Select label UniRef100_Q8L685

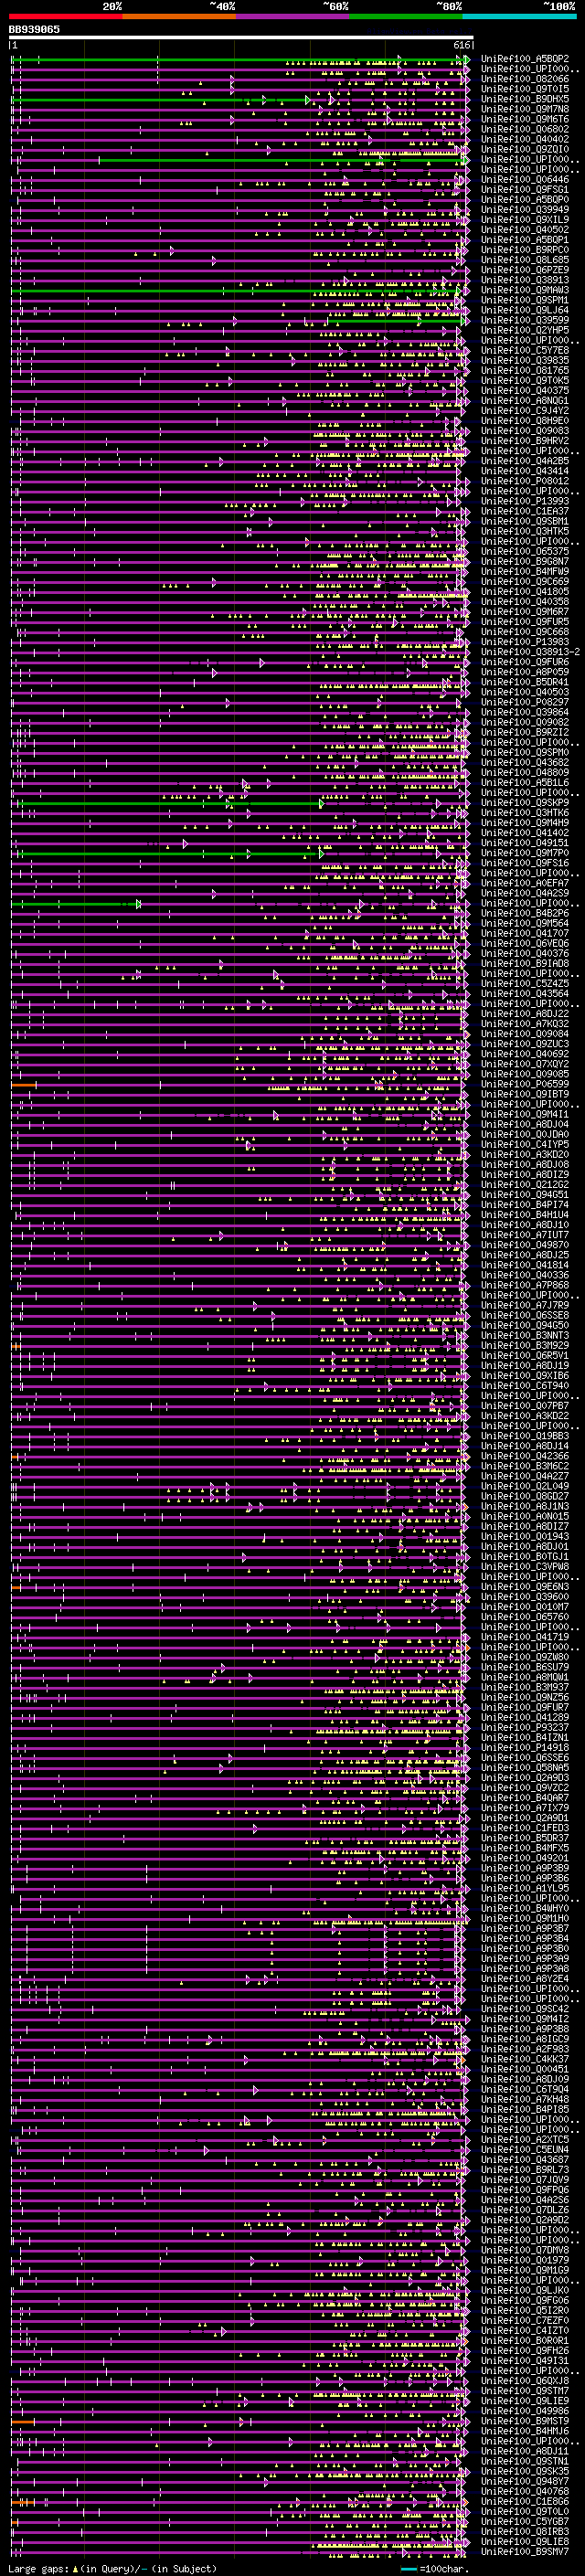click(525, 260)
